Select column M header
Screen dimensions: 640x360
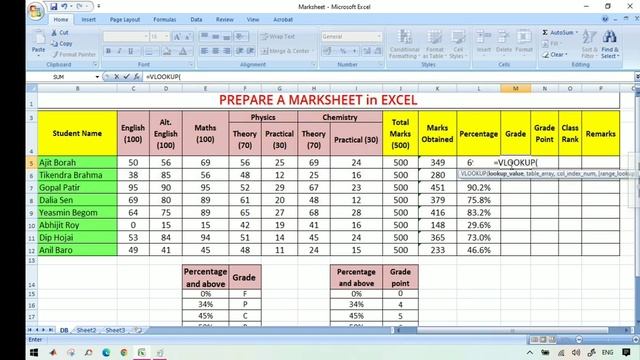pyautogui.click(x=516, y=88)
